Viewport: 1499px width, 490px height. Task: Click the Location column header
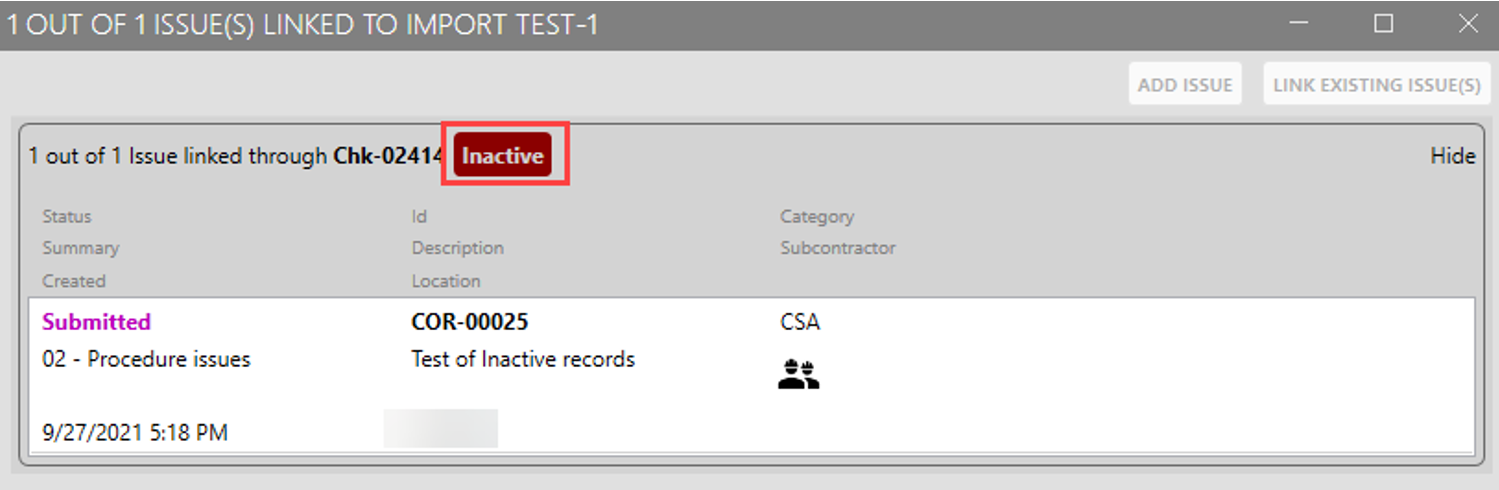446,281
